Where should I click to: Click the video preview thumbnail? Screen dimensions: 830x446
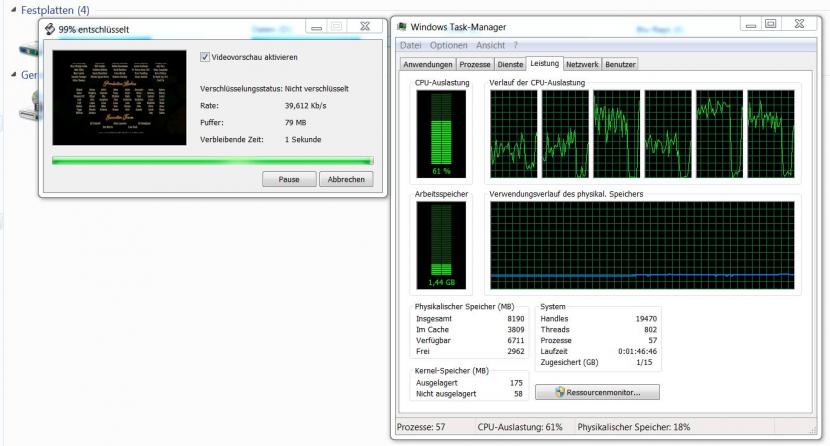coord(120,97)
